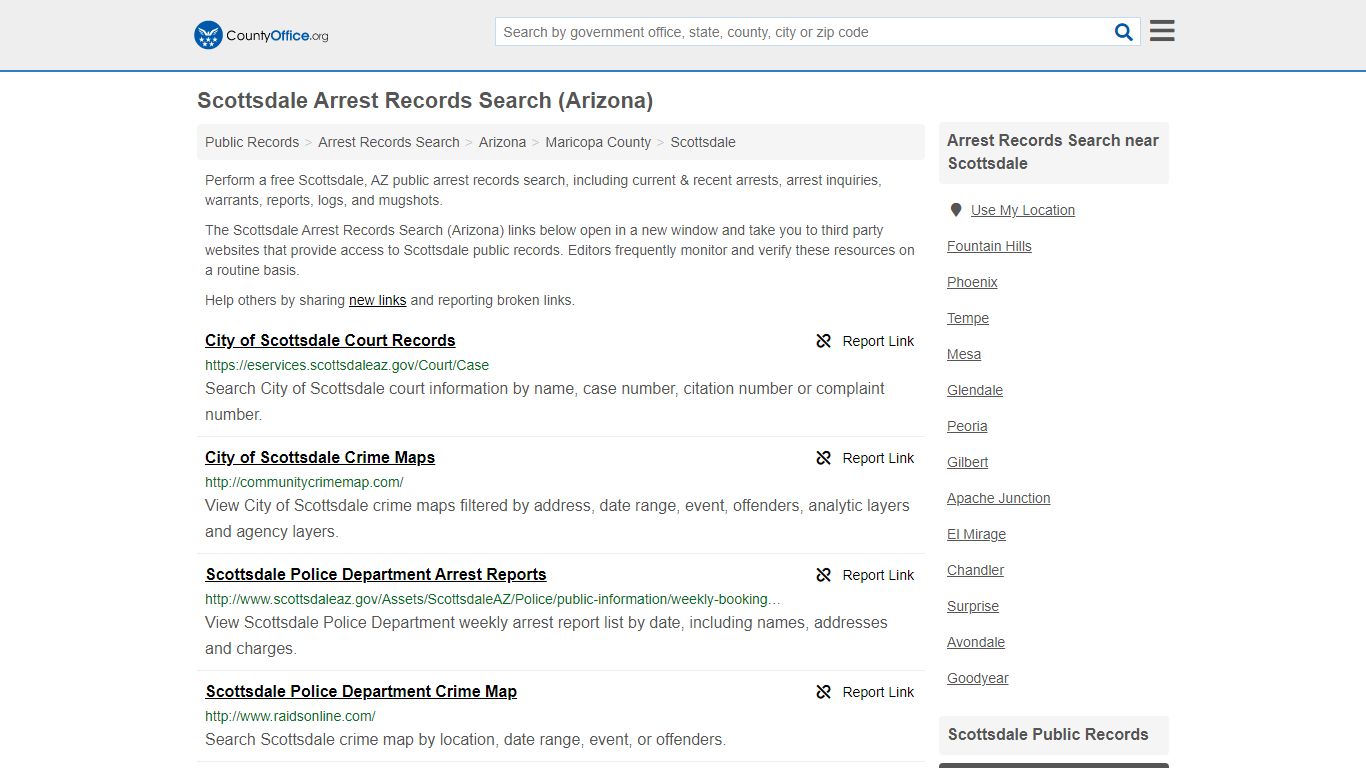The image size is (1366, 768).
Task: Report Link for City of Scottsdale Crime Maps
Action: coord(878,458)
